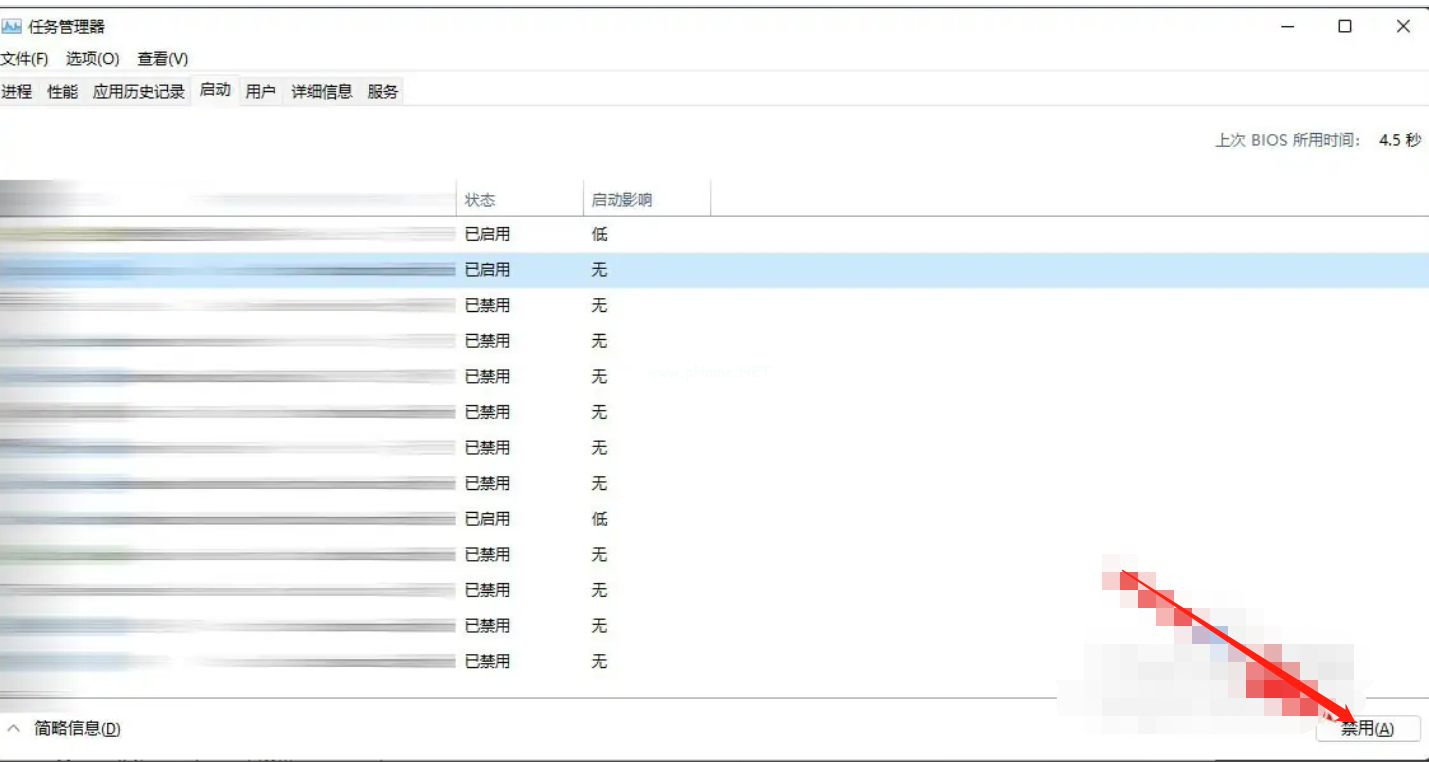Go to the 应用历史记录 tab
Screen dimensions: 1429x762
pyautogui.click(x=139, y=91)
